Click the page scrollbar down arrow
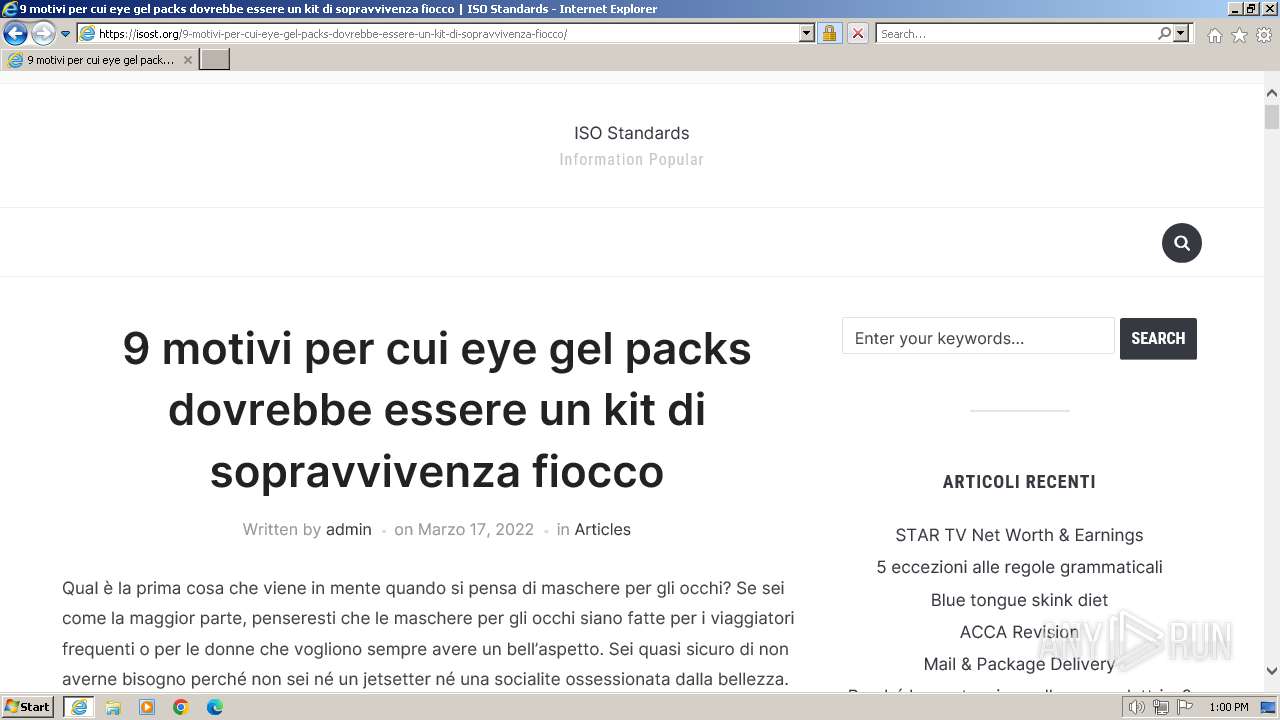The height and width of the screenshot is (720, 1280). pyautogui.click(x=1271, y=671)
